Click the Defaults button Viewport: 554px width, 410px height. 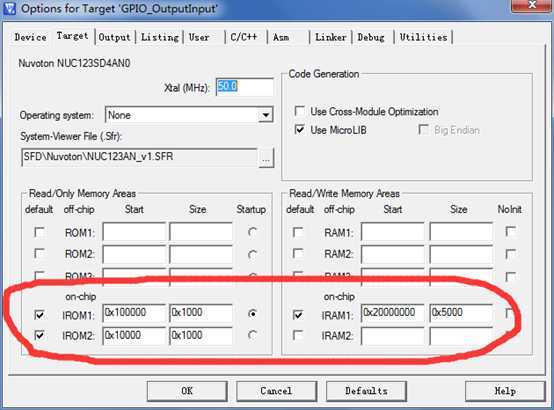click(x=366, y=391)
